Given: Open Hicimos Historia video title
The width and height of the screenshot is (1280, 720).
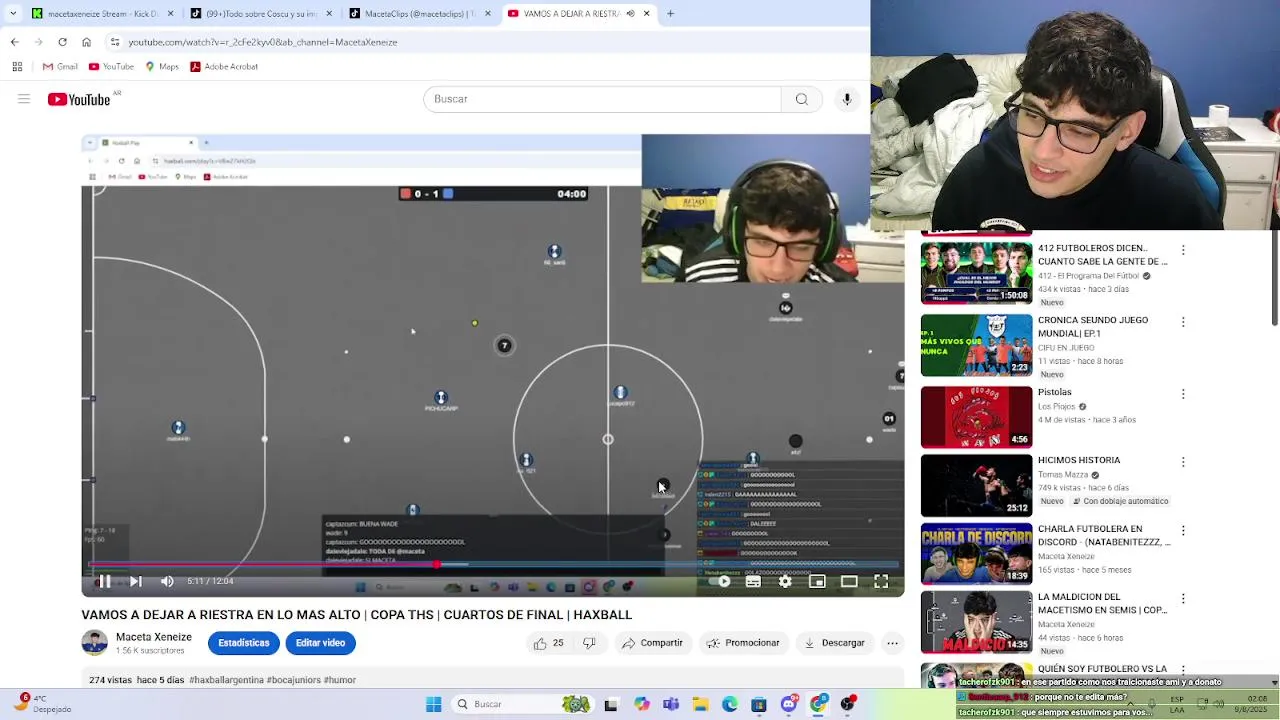Looking at the screenshot, I should [1079, 460].
